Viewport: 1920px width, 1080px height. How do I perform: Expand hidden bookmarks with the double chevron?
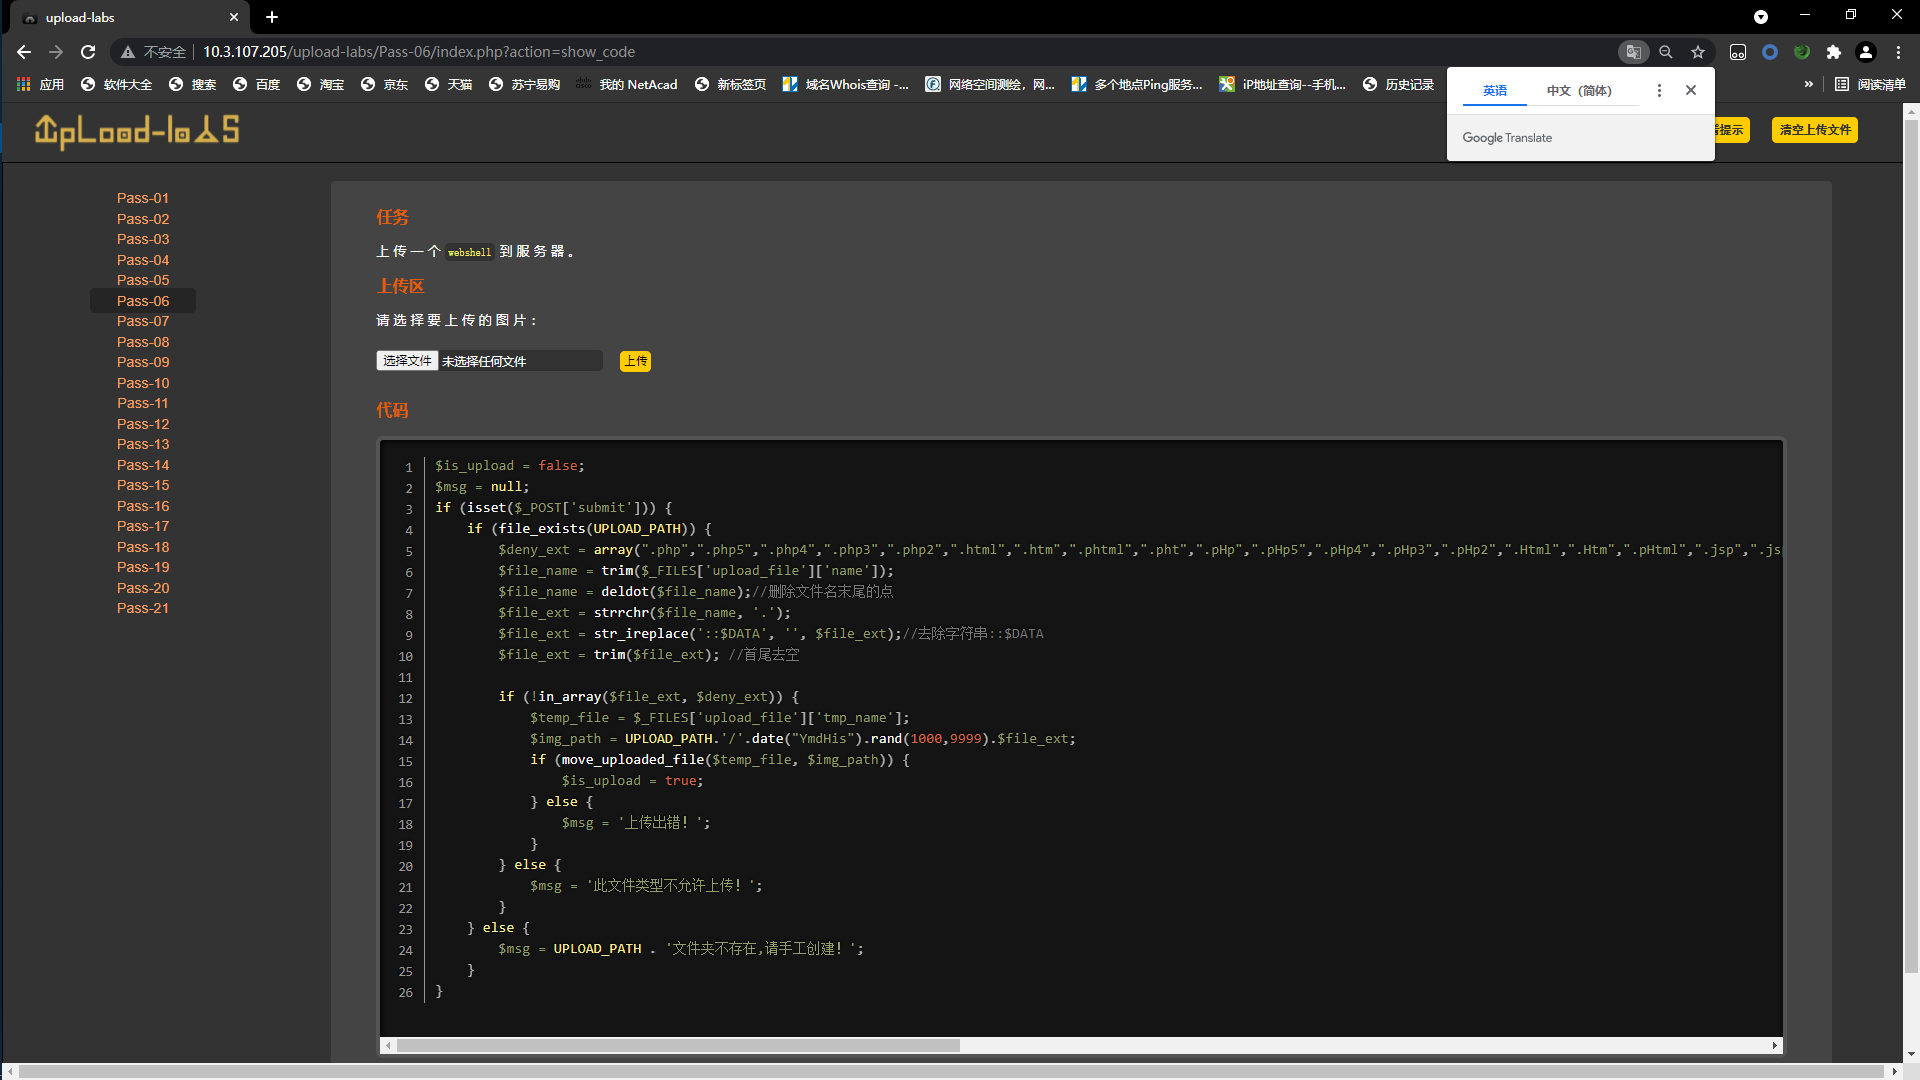point(1808,84)
